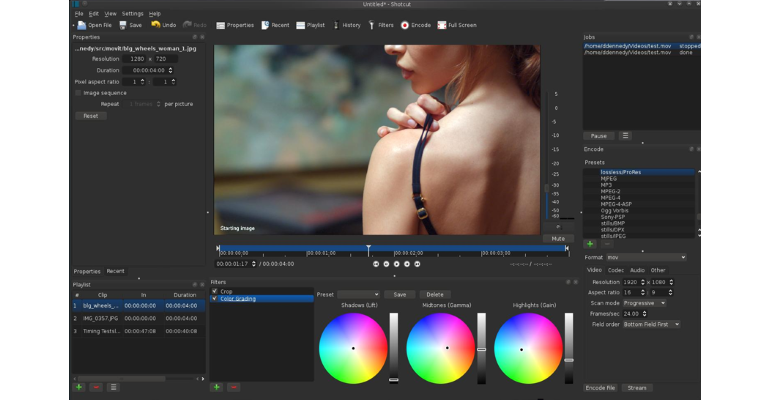The width and height of the screenshot is (770, 400).
Task: Open the Settings menu
Action: point(133,14)
